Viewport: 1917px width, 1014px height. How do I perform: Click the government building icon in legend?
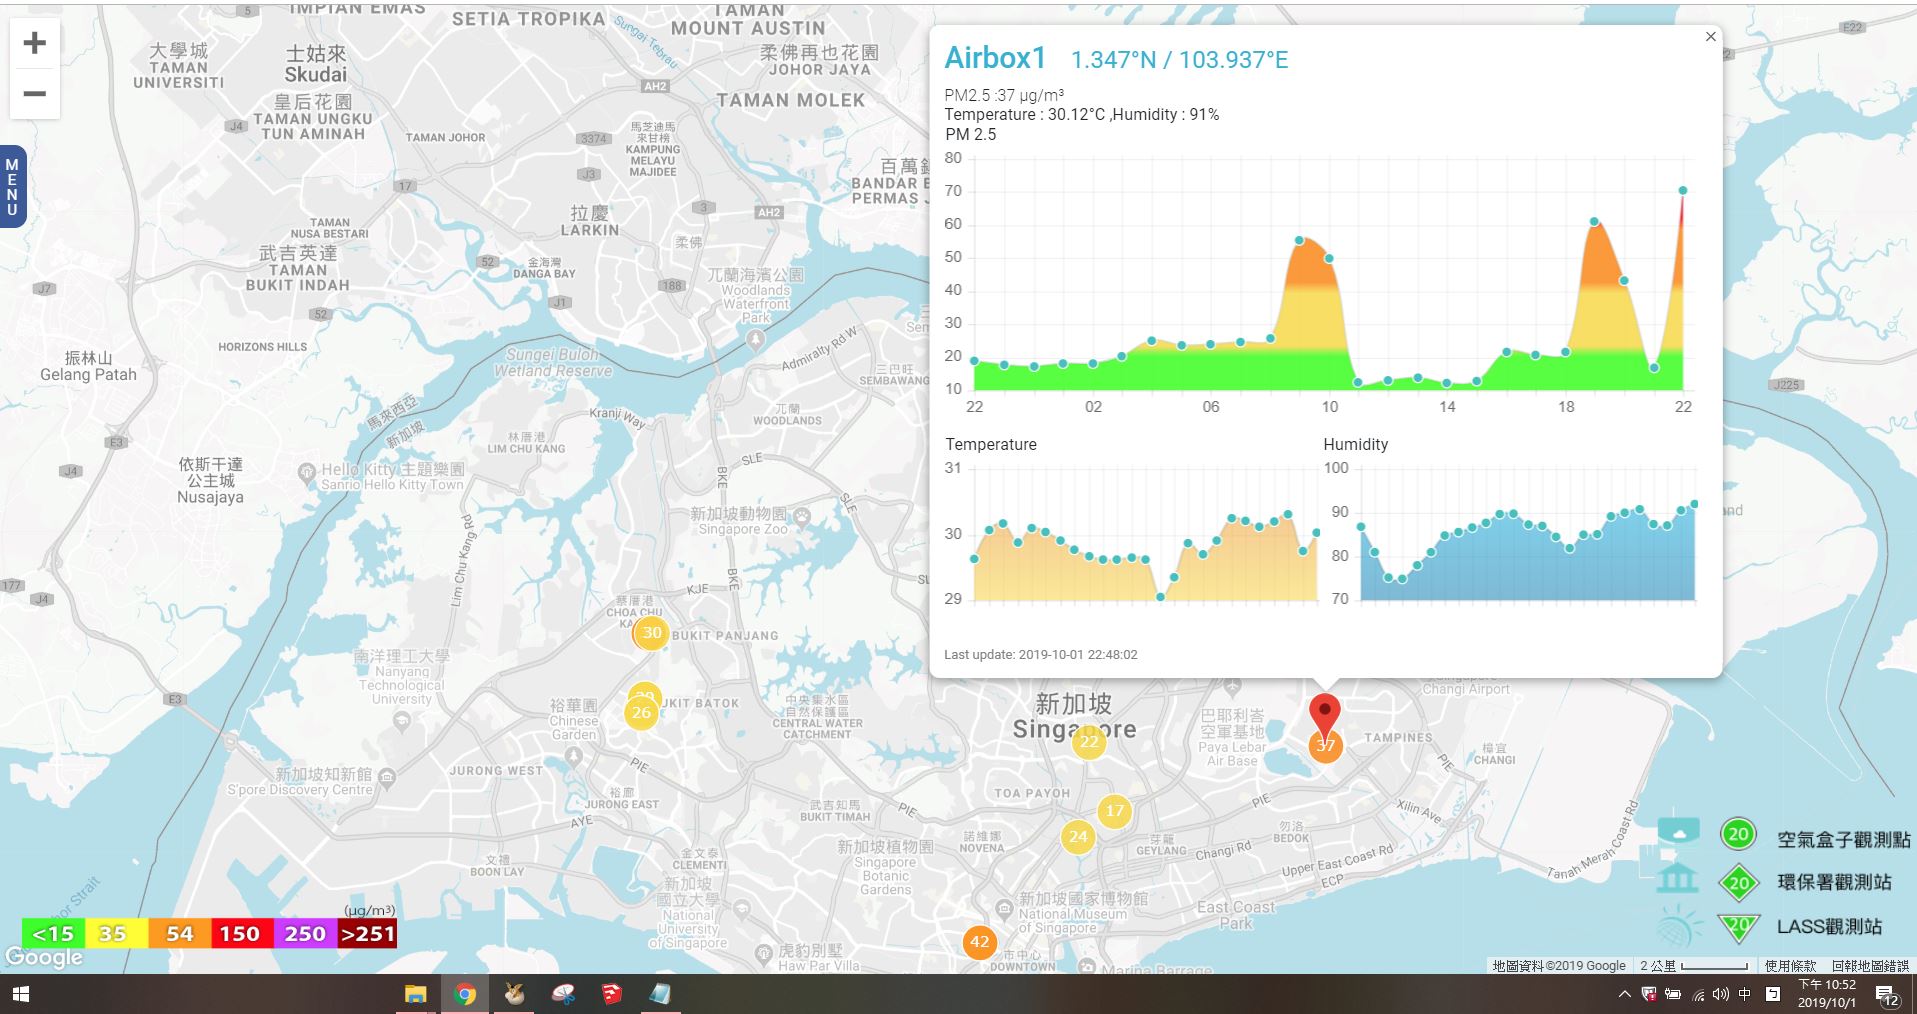[1678, 878]
